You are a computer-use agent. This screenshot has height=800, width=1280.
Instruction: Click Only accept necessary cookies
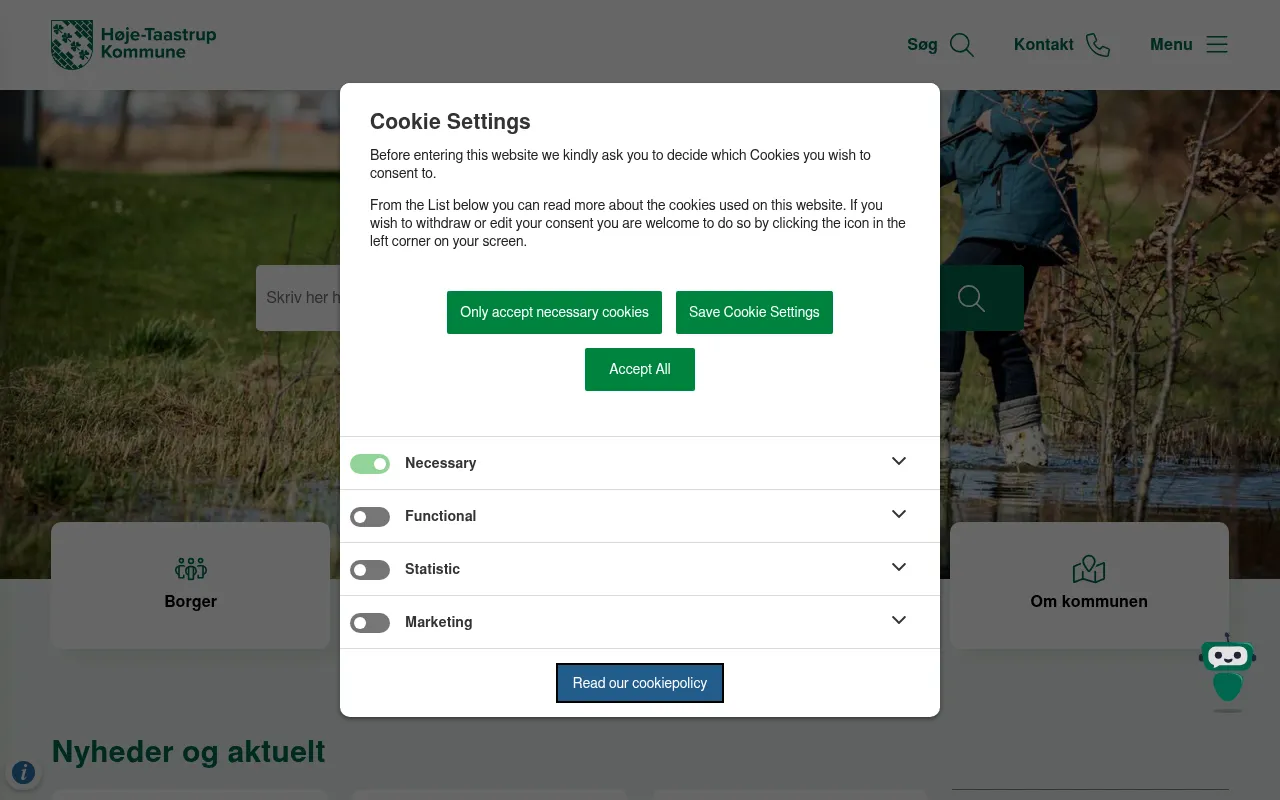(554, 312)
